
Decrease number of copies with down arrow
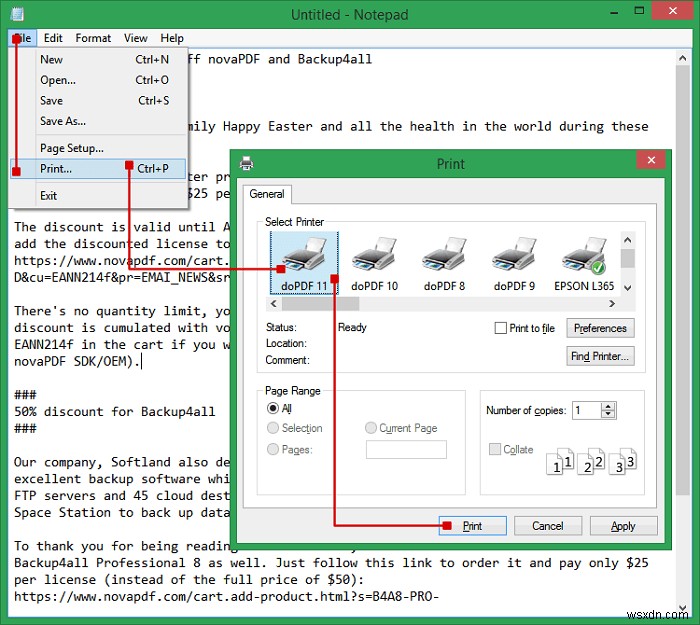click(x=608, y=414)
